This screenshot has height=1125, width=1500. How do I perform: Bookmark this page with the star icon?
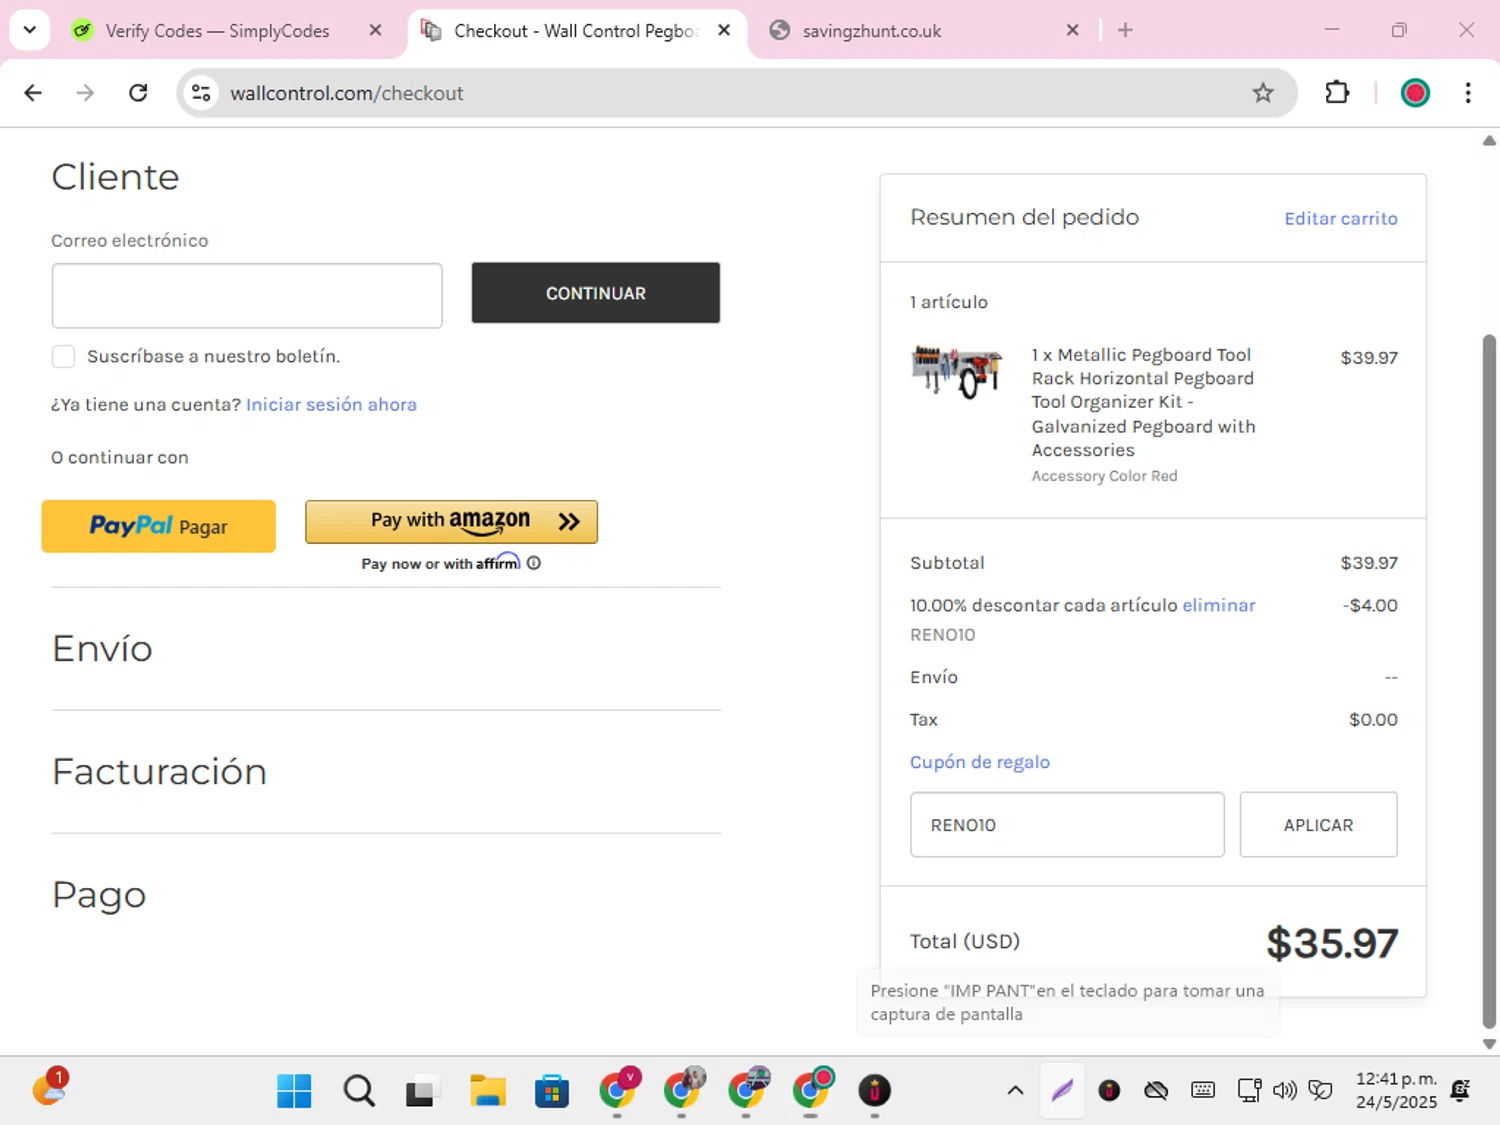point(1263,93)
